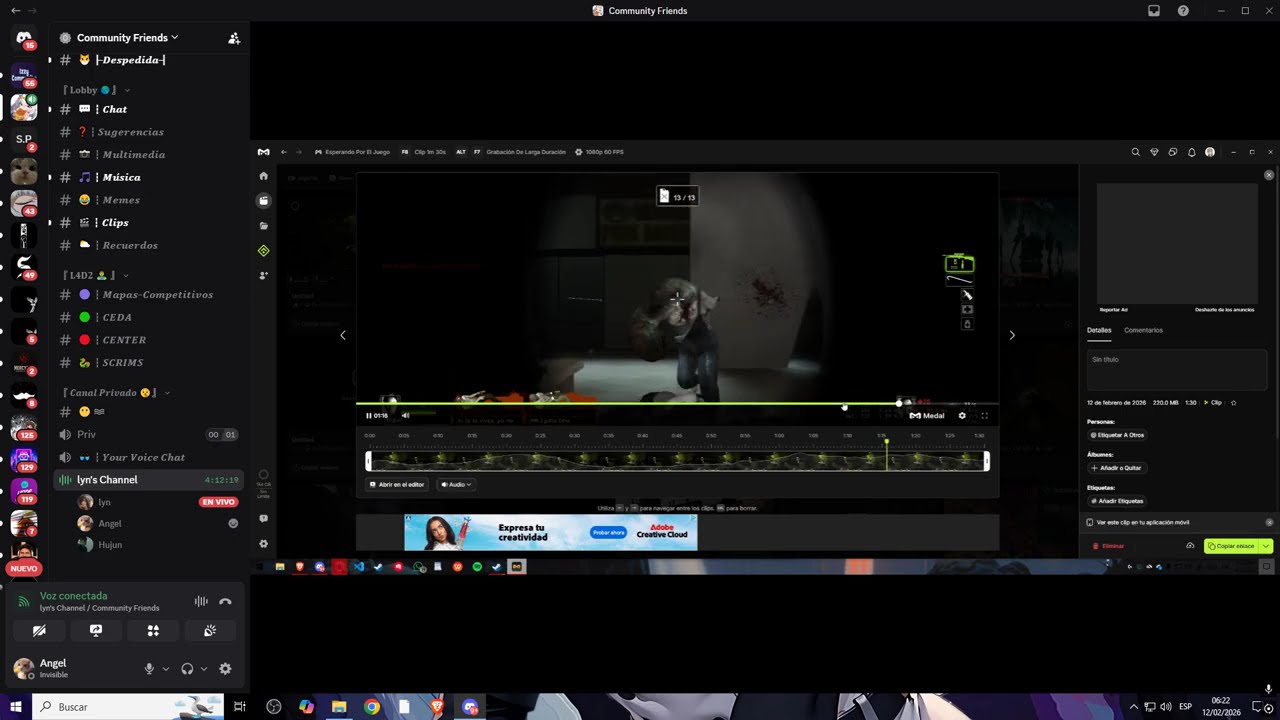Open Medal profile avatar in title bar
This screenshot has width=1280, height=720.
click(1210, 152)
